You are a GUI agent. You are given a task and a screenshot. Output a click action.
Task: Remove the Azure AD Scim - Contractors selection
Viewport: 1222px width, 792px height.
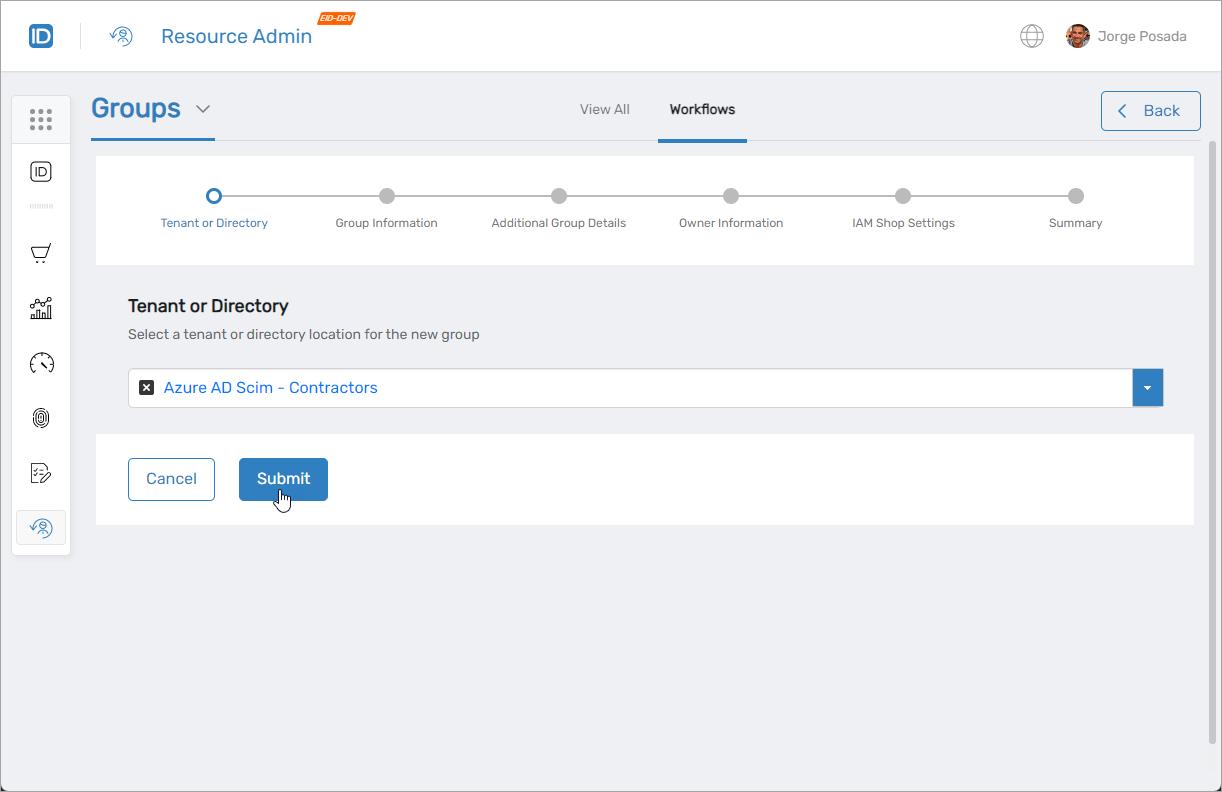(146, 388)
